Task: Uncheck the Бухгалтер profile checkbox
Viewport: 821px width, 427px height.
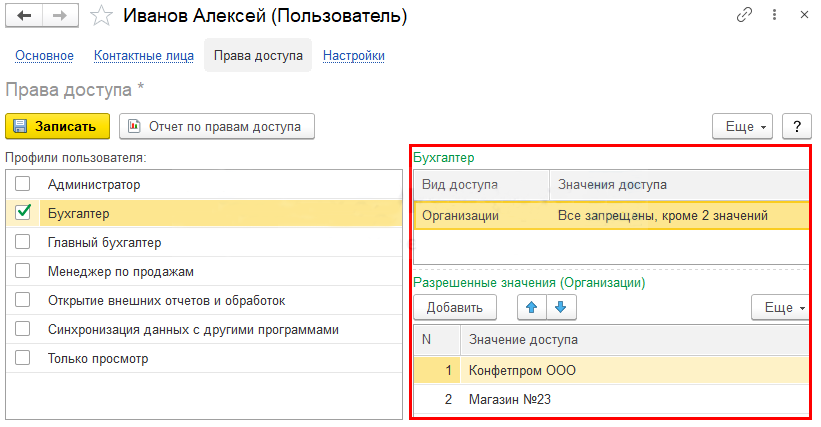Action: (x=23, y=212)
